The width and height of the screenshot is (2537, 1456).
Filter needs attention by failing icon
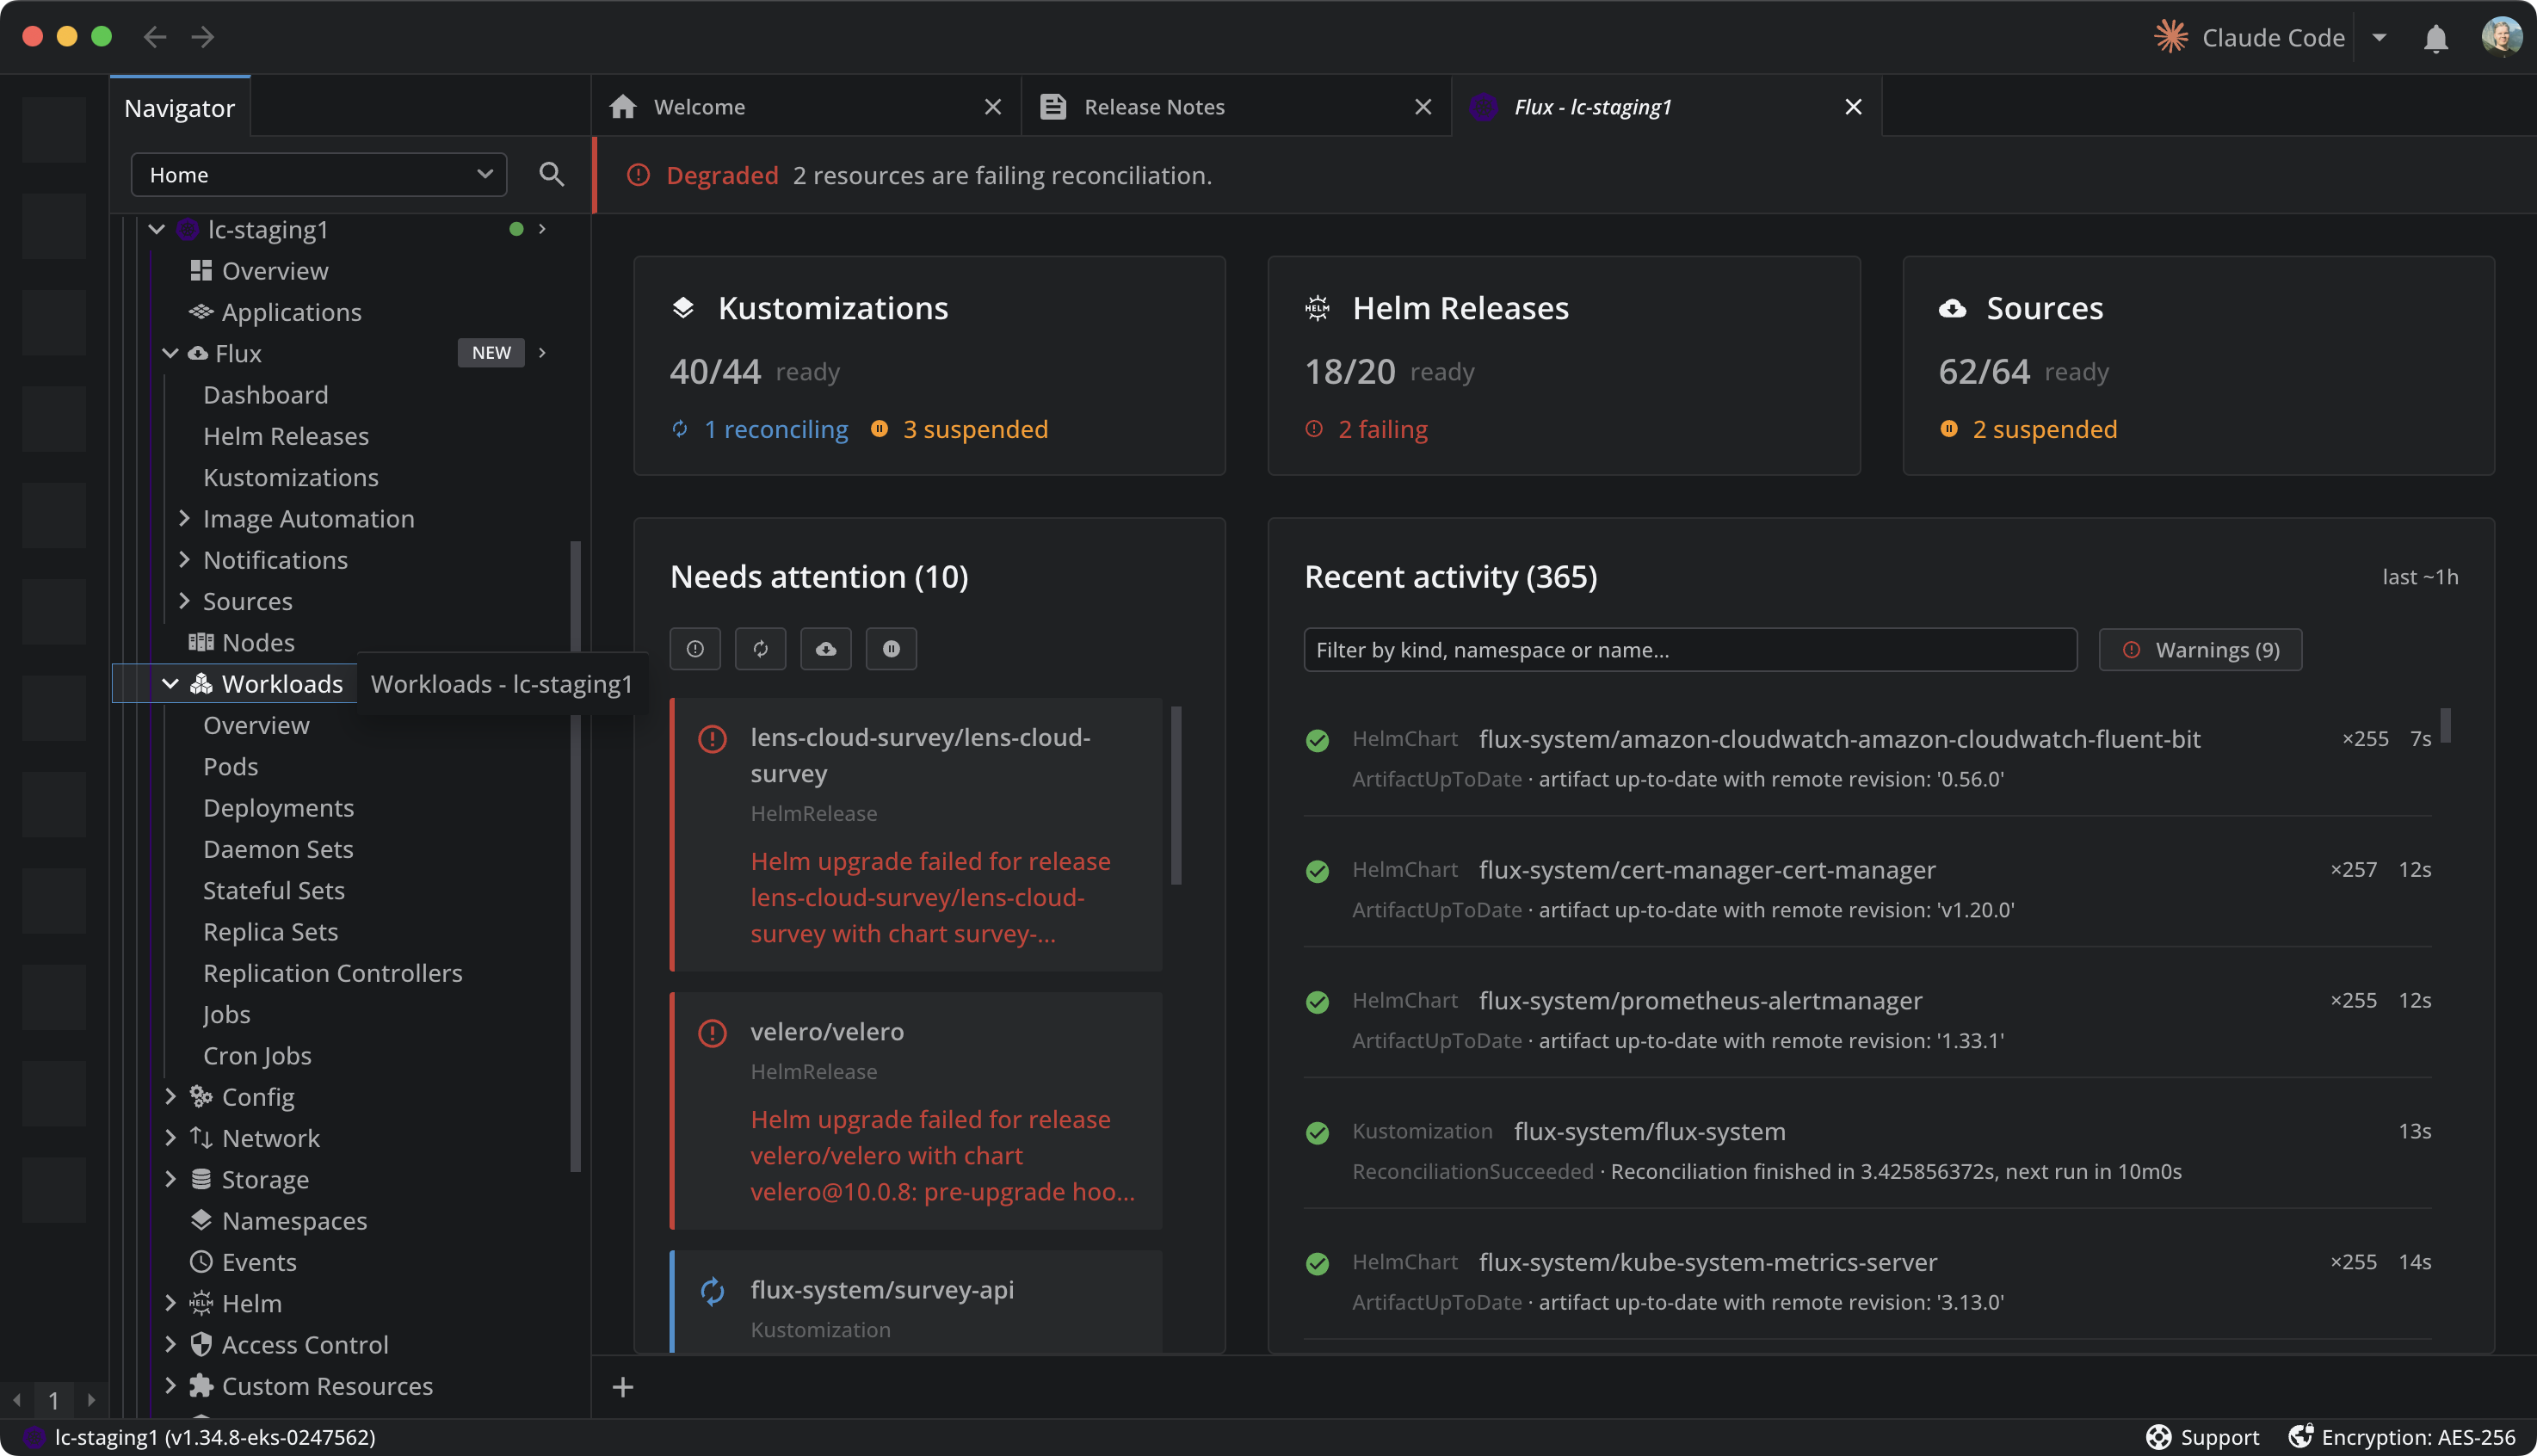pos(695,649)
